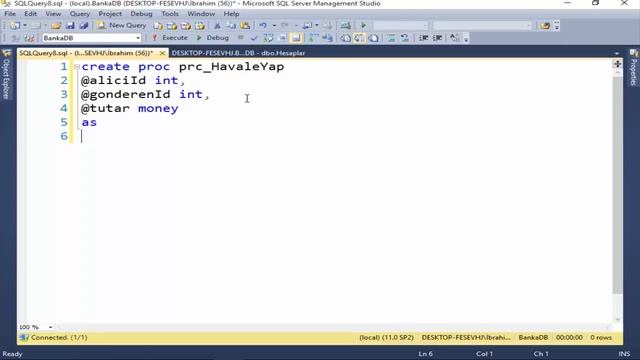Save the current query with Save icon
This screenshot has width=640, height=360.
(70, 25)
